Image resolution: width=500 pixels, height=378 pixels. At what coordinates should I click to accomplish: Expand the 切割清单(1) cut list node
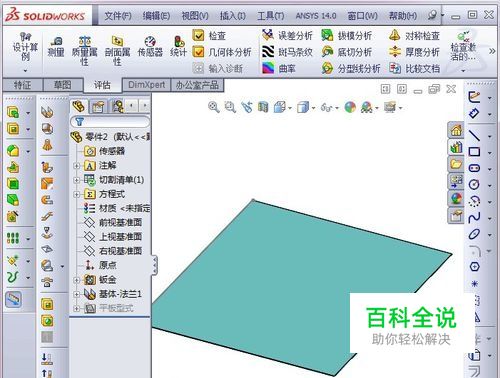(x=77, y=180)
